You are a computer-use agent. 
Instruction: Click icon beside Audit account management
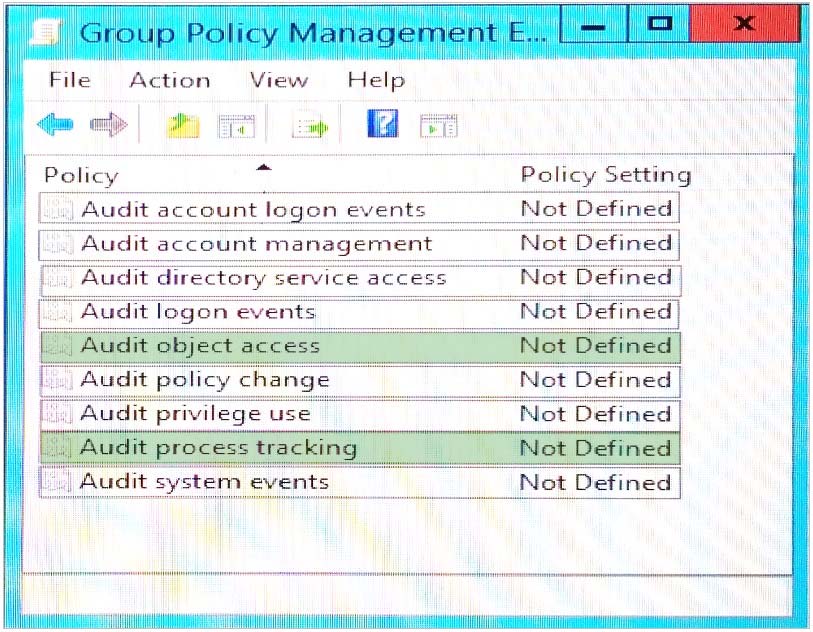(x=58, y=243)
